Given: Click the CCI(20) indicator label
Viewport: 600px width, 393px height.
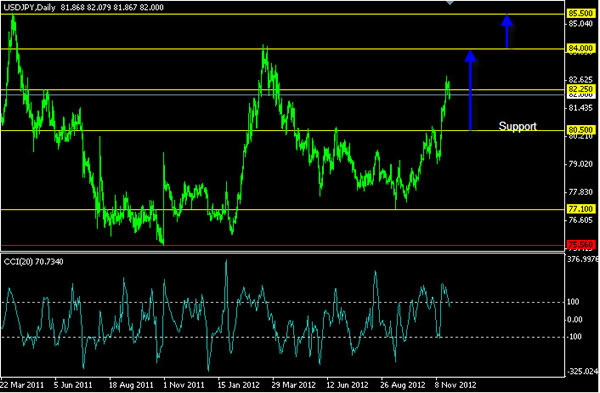Looking at the screenshot, I should (18, 262).
